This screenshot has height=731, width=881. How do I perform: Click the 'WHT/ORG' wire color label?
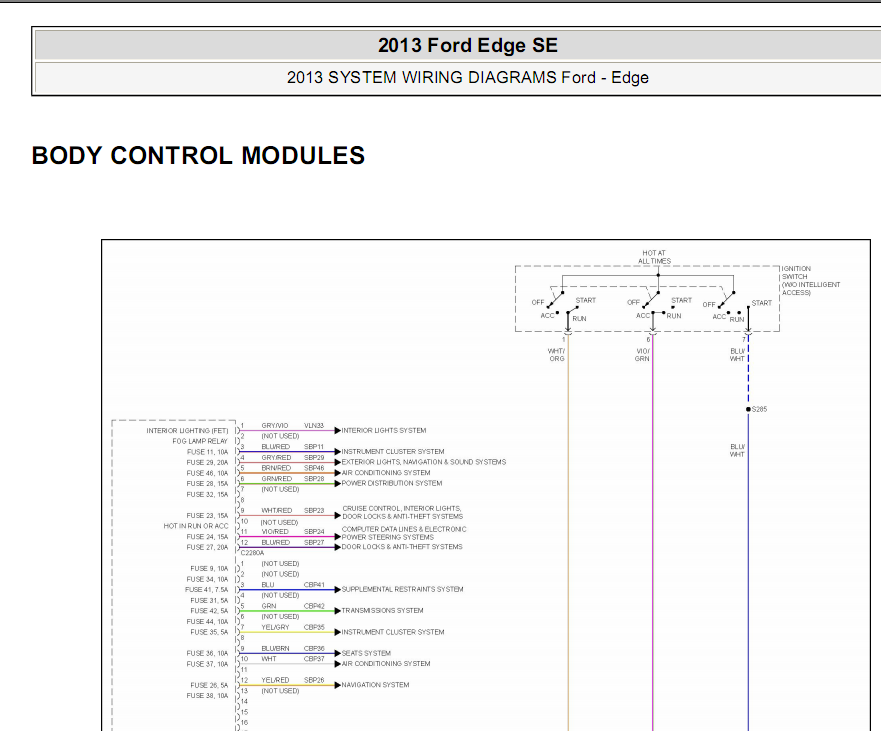click(556, 355)
